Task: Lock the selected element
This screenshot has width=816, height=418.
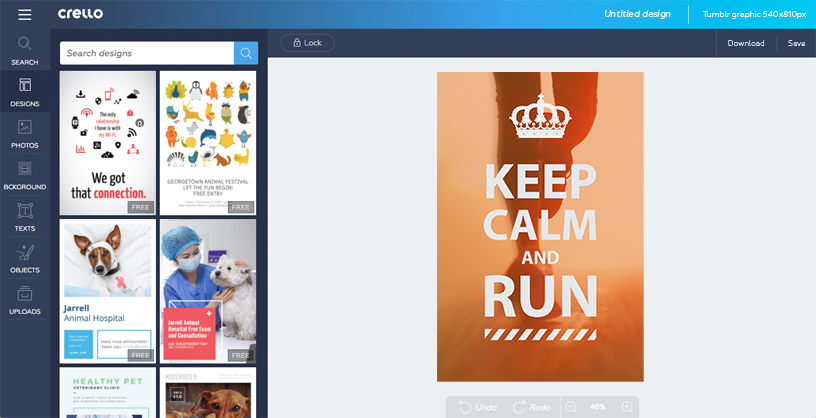Action: tap(308, 43)
